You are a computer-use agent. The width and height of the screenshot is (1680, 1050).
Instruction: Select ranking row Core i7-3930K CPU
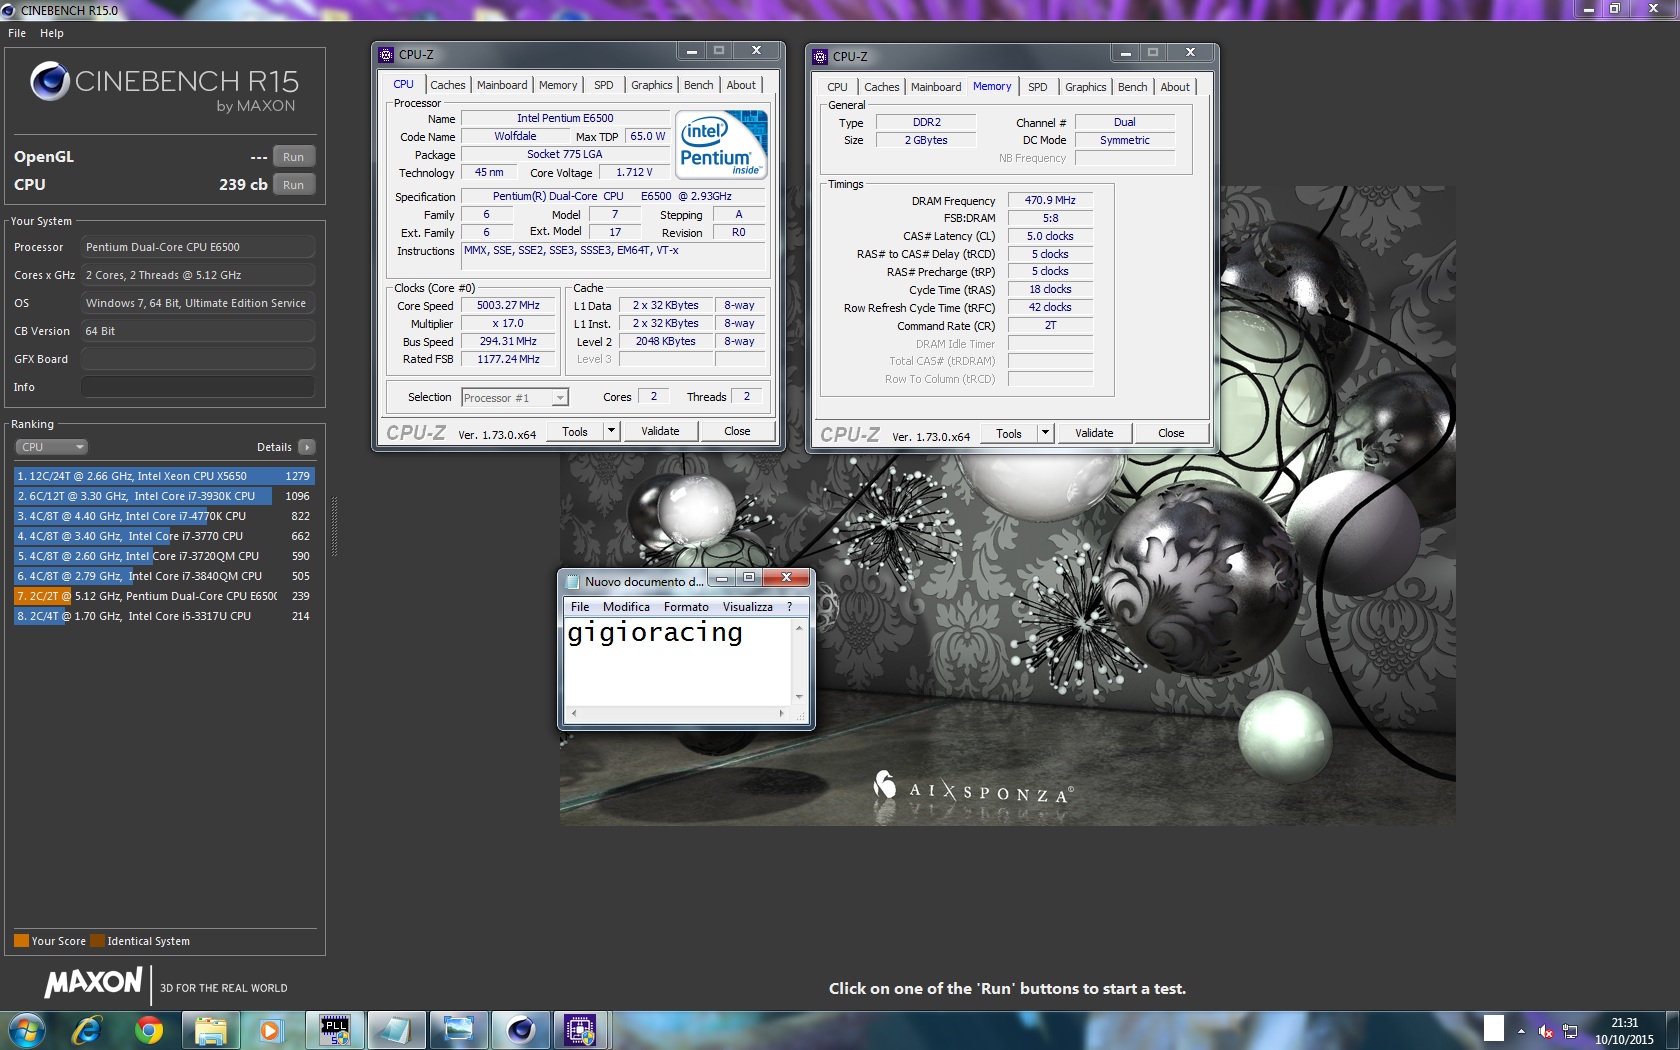164,496
